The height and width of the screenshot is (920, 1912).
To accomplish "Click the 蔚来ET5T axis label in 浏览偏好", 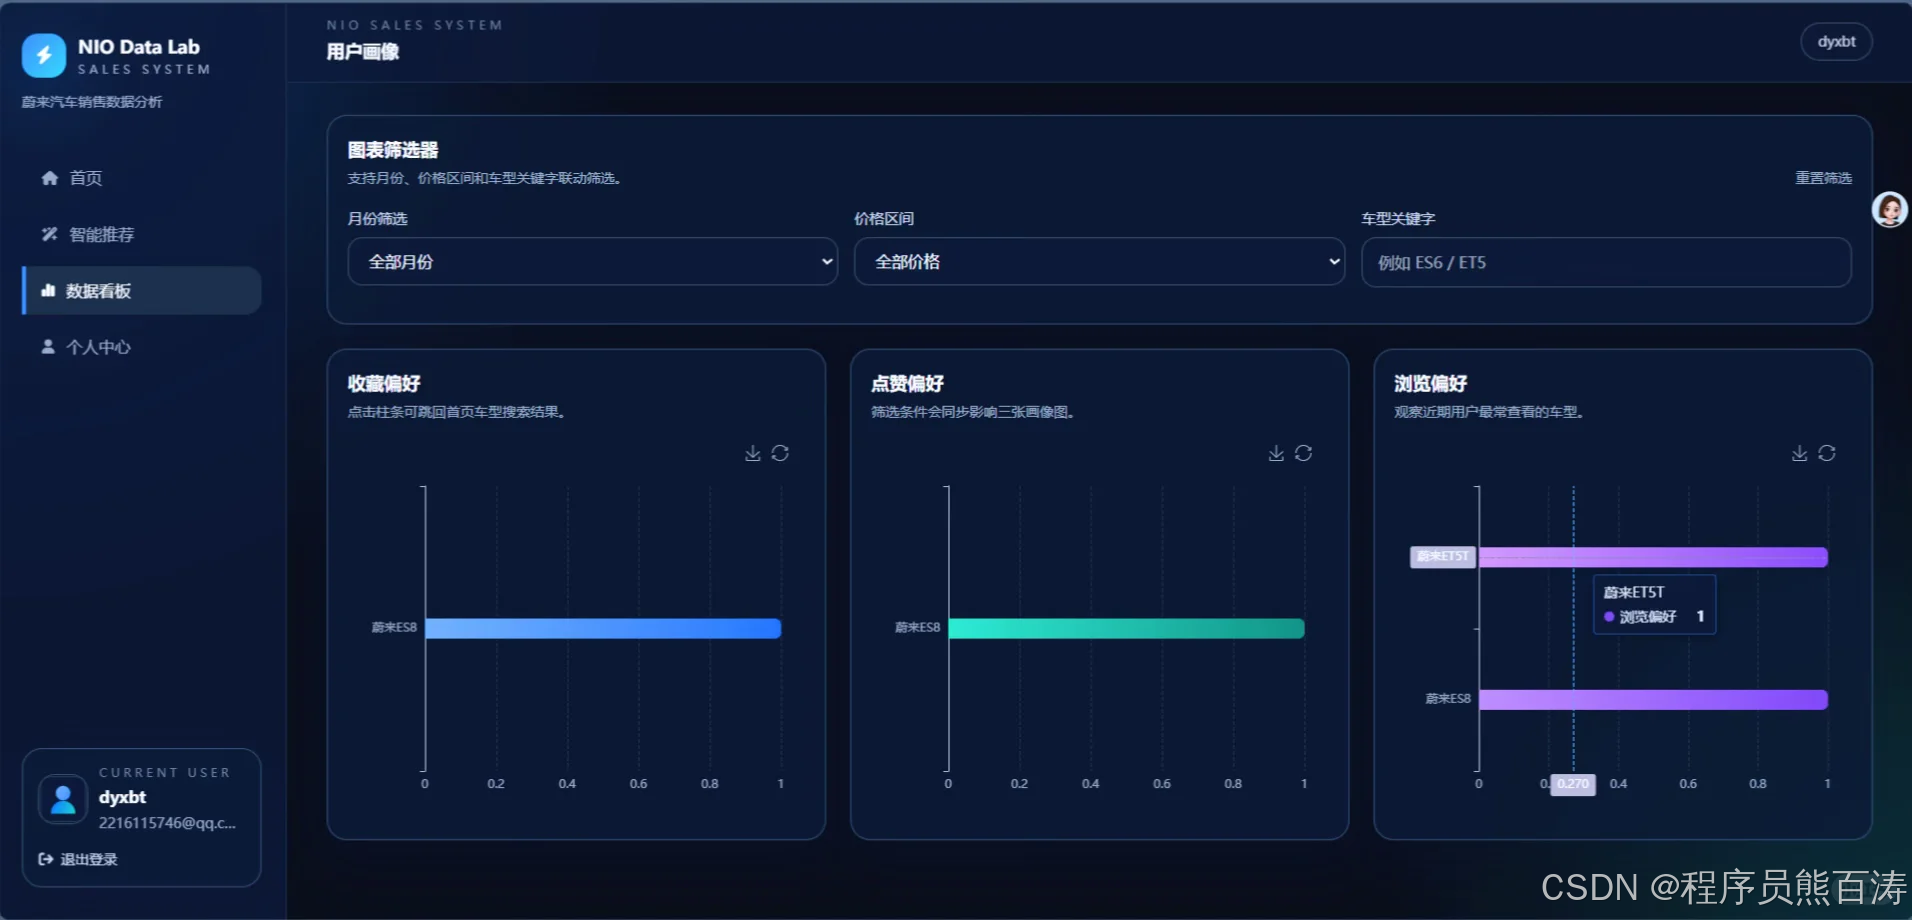I will tap(1443, 557).
